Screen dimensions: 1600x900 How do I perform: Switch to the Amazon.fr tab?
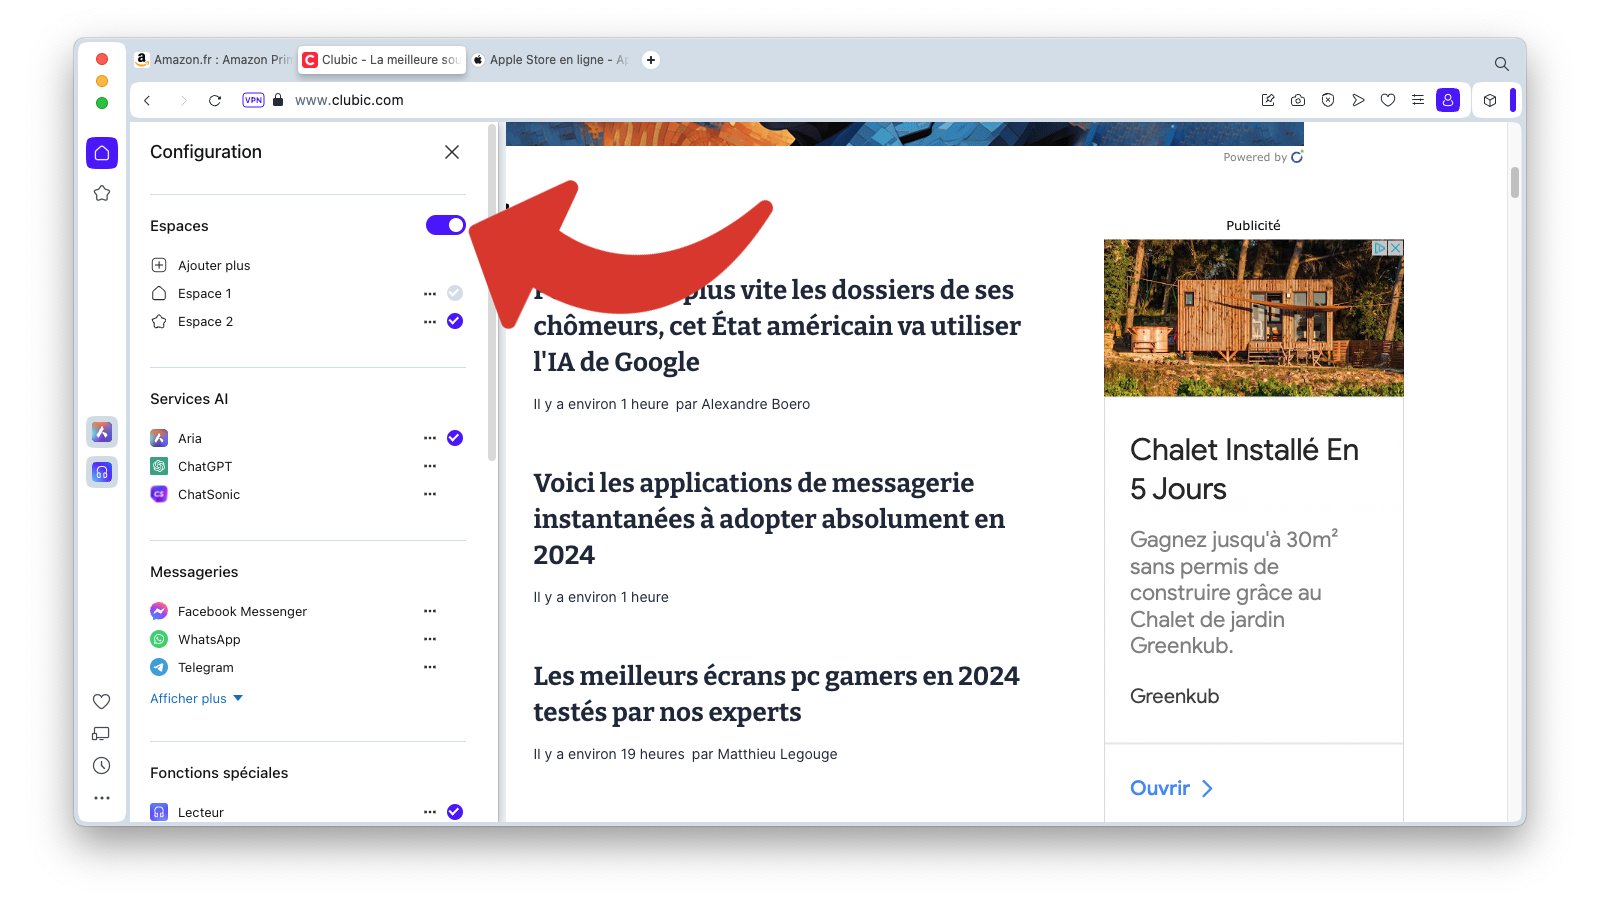coord(213,60)
